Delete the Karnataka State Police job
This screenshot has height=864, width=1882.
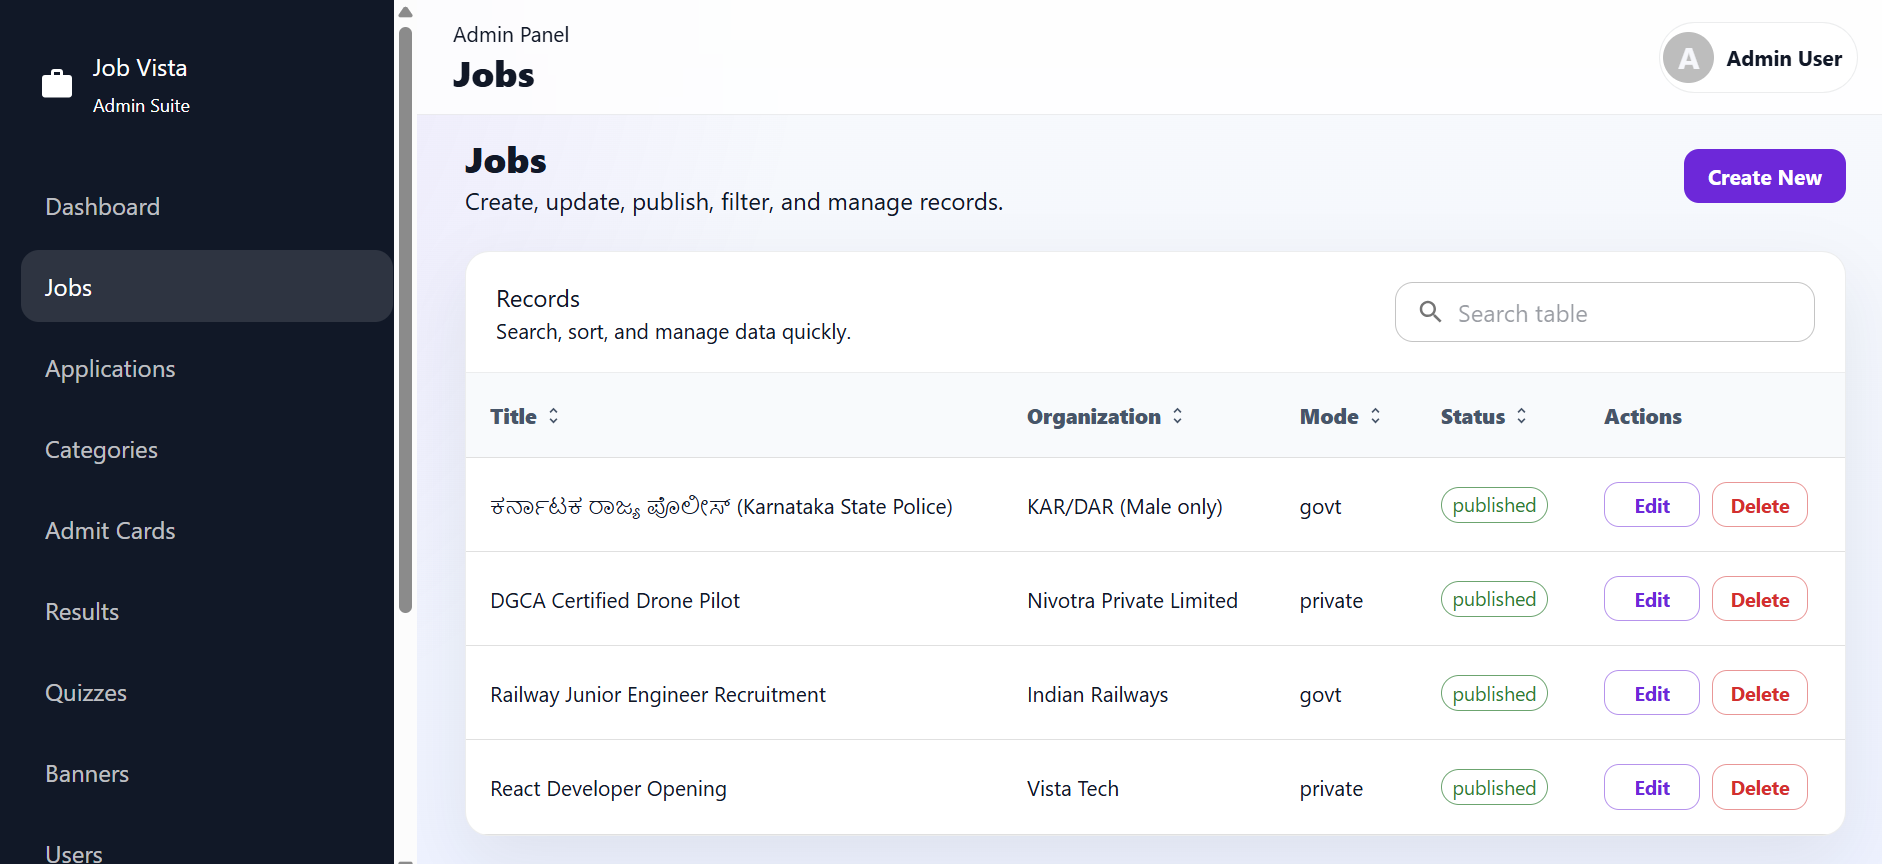tap(1759, 505)
